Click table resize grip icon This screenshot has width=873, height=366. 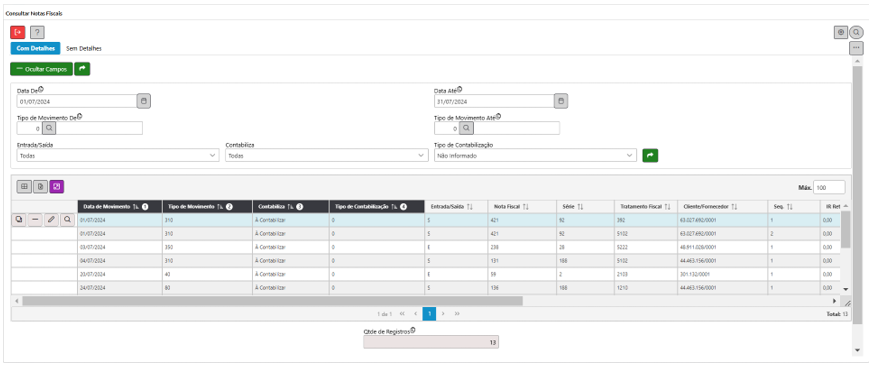[x=847, y=303]
